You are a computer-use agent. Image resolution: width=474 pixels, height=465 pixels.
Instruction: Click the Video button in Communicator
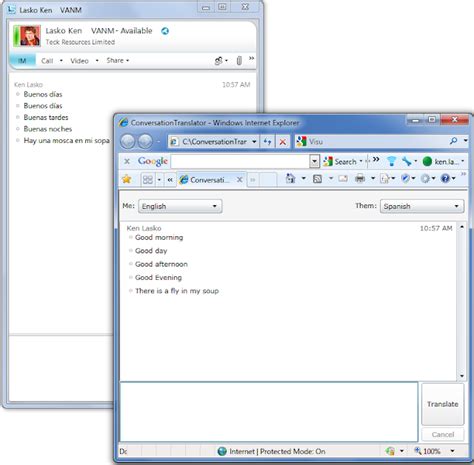pyautogui.click(x=79, y=61)
